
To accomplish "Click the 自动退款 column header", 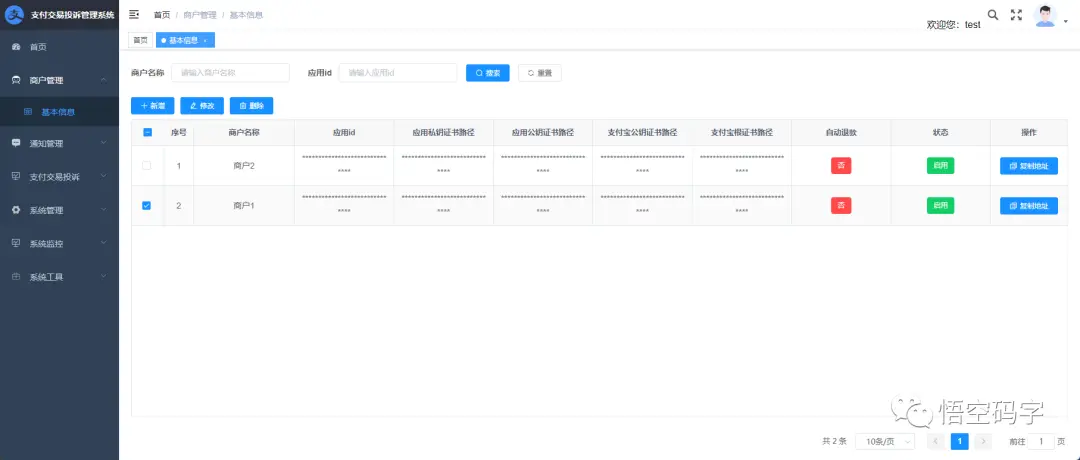I will pos(841,132).
